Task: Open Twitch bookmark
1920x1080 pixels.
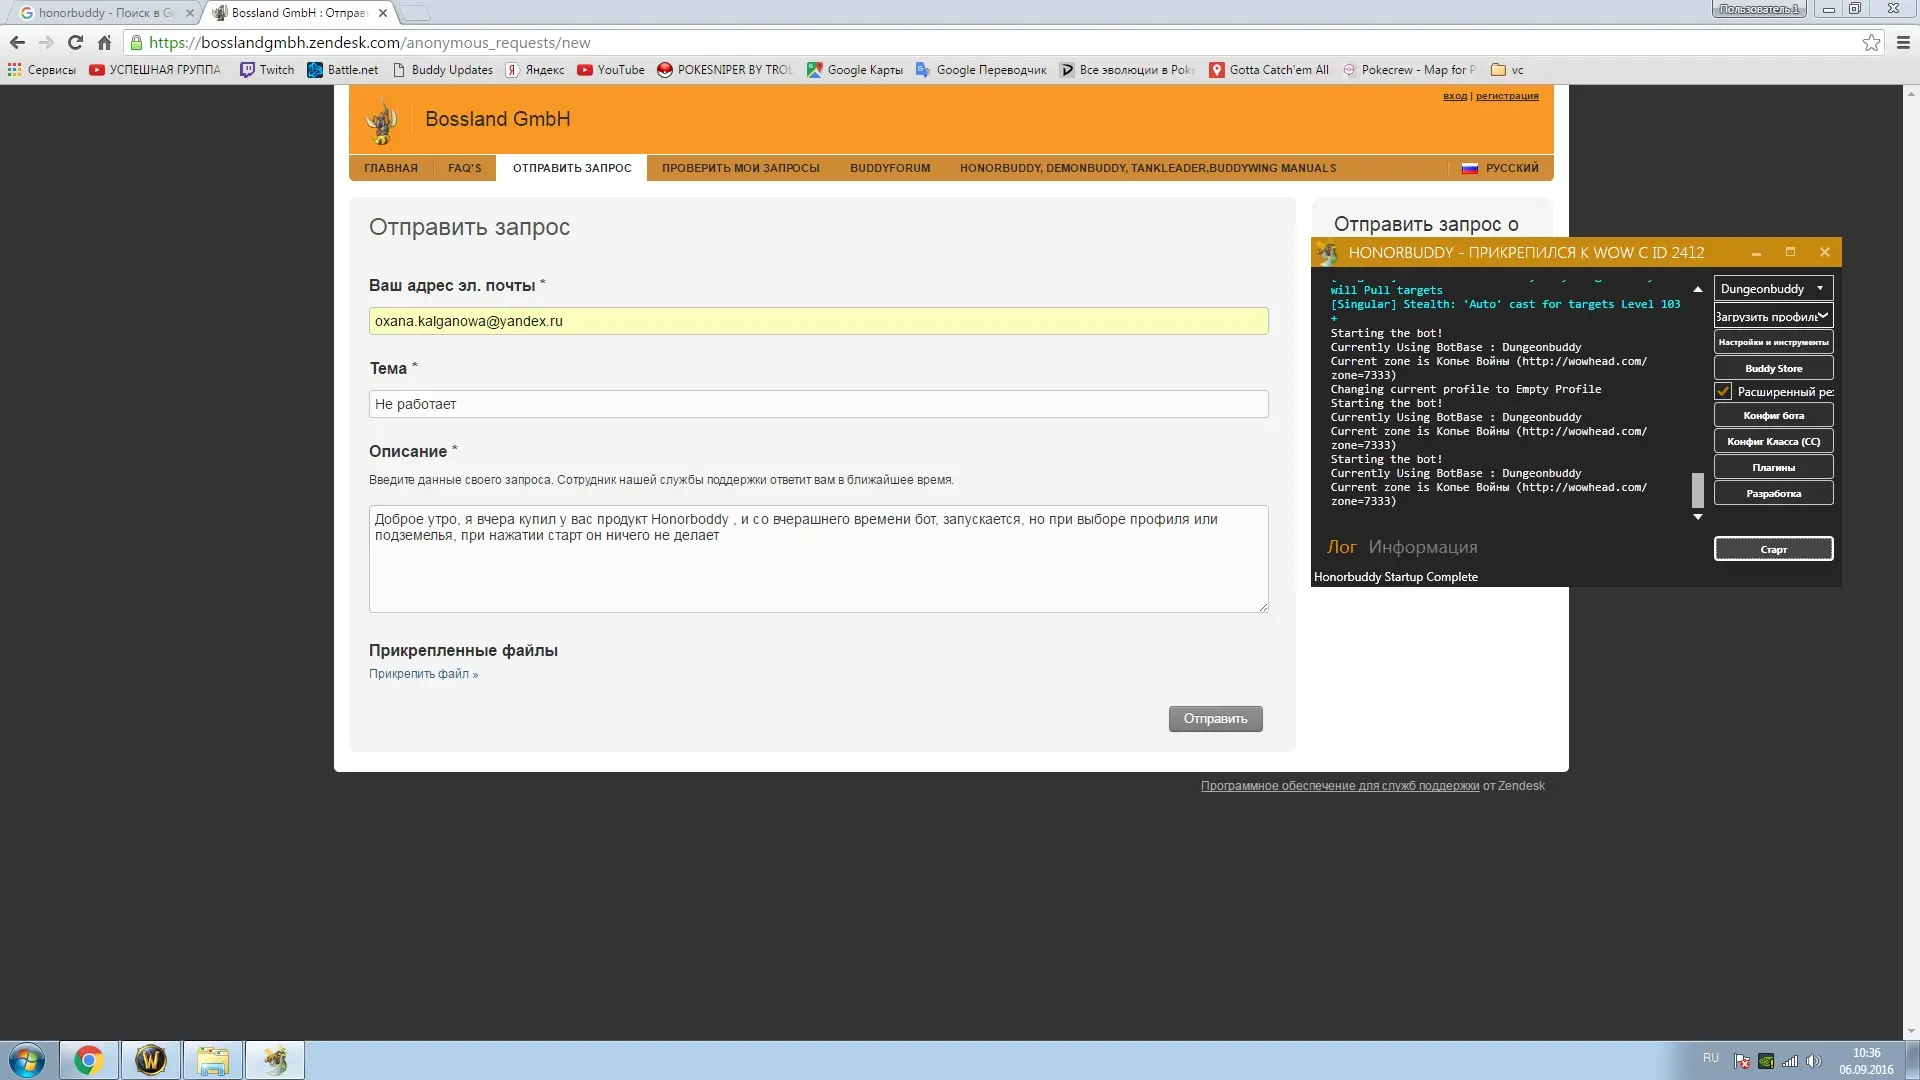Action: click(267, 70)
